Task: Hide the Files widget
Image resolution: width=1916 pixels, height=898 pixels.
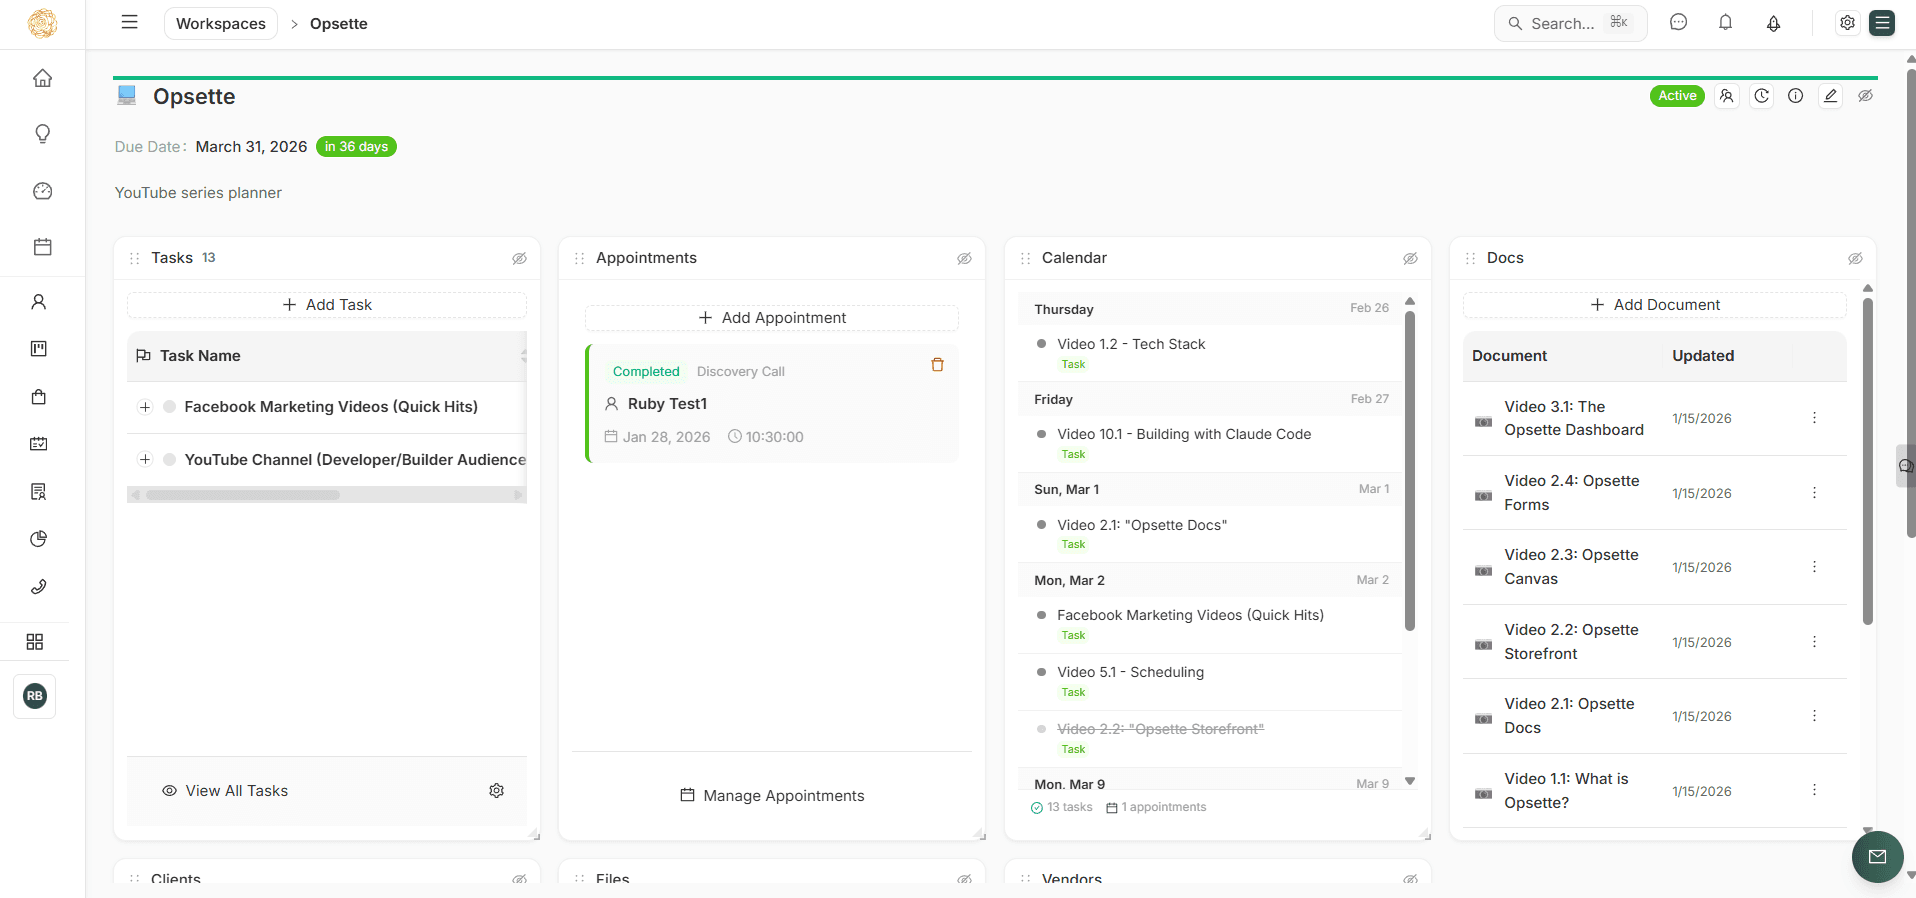Action: tap(965, 879)
